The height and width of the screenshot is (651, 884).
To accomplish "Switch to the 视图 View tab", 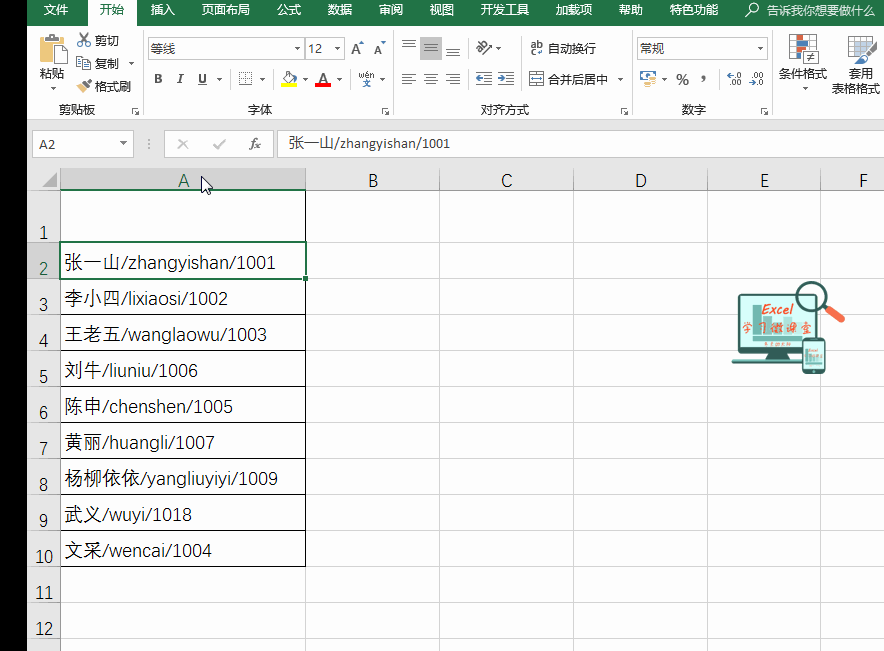I will pyautogui.click(x=441, y=10).
